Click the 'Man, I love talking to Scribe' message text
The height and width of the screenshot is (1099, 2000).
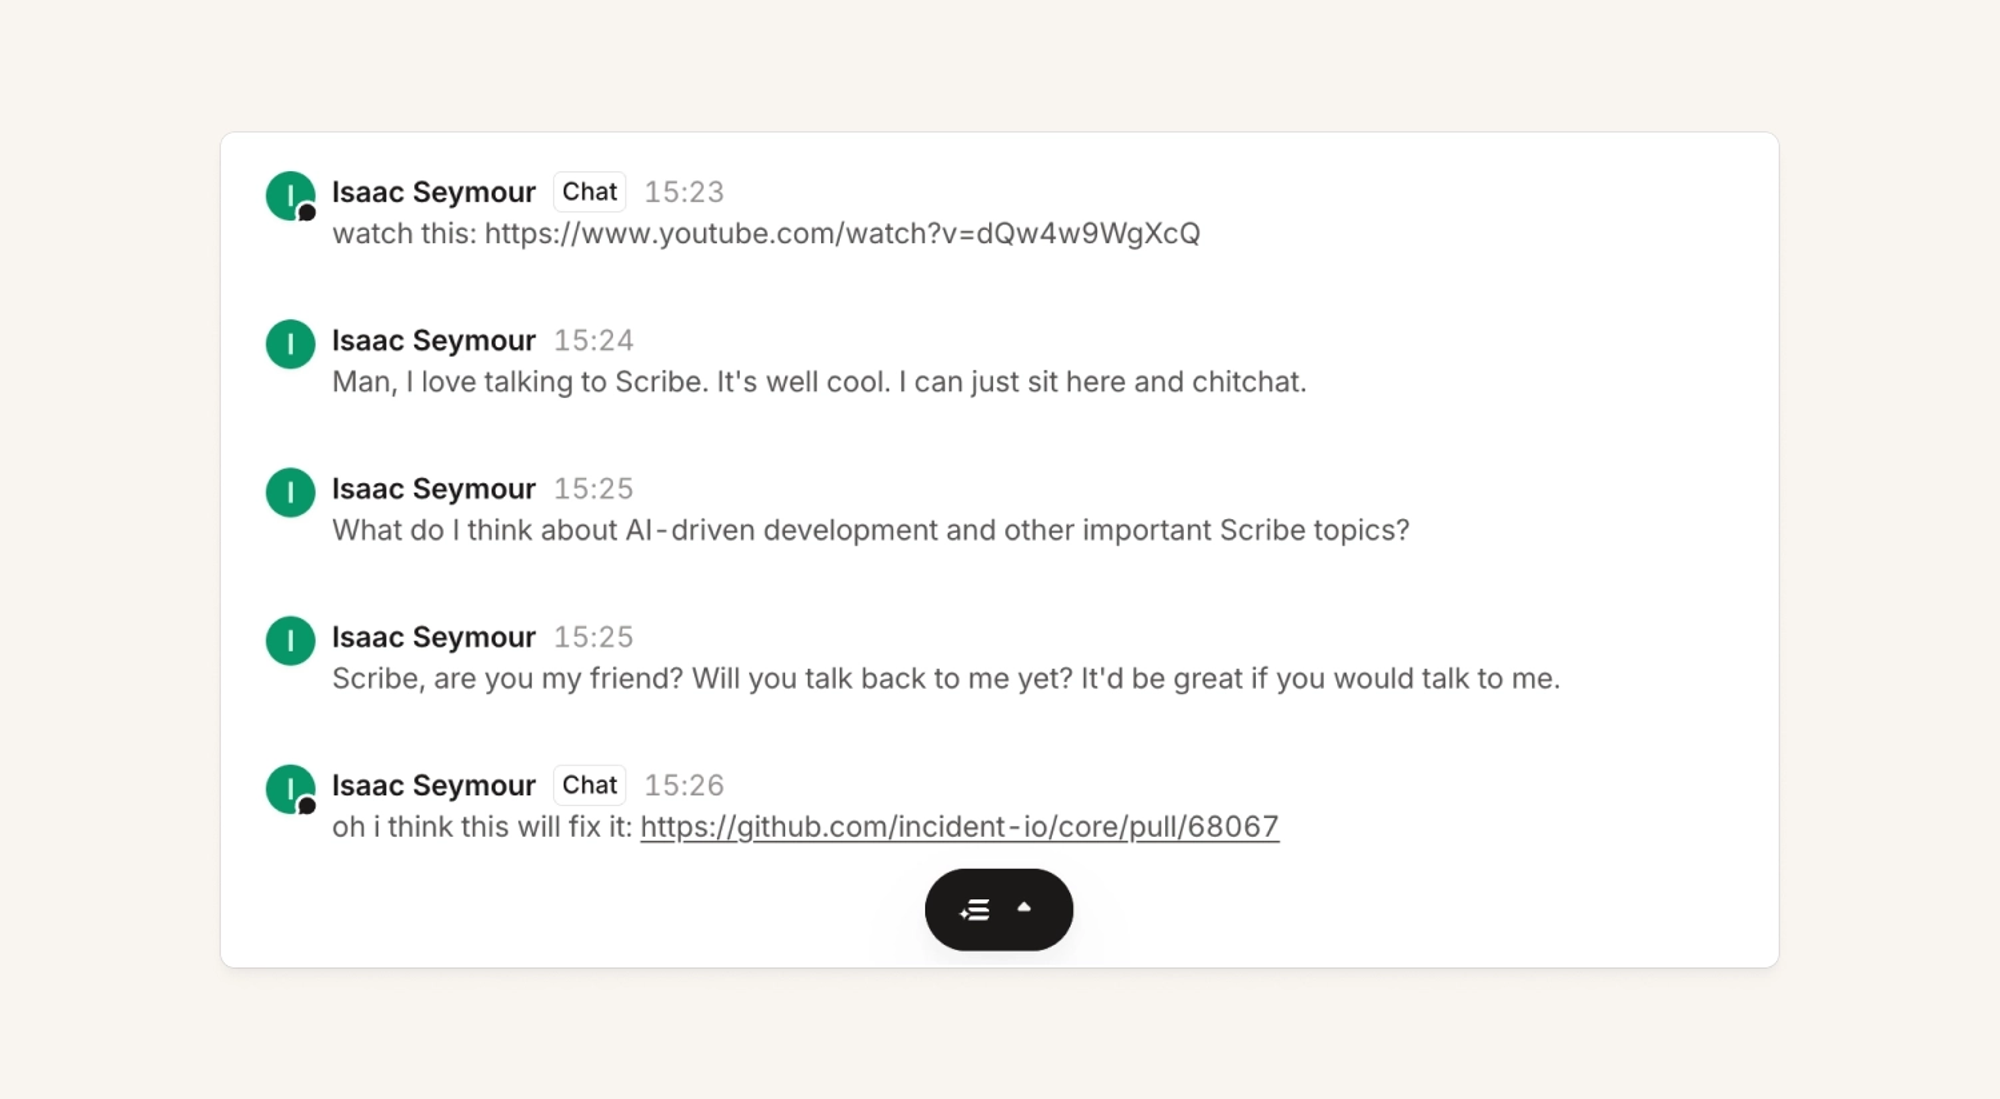[819, 381]
